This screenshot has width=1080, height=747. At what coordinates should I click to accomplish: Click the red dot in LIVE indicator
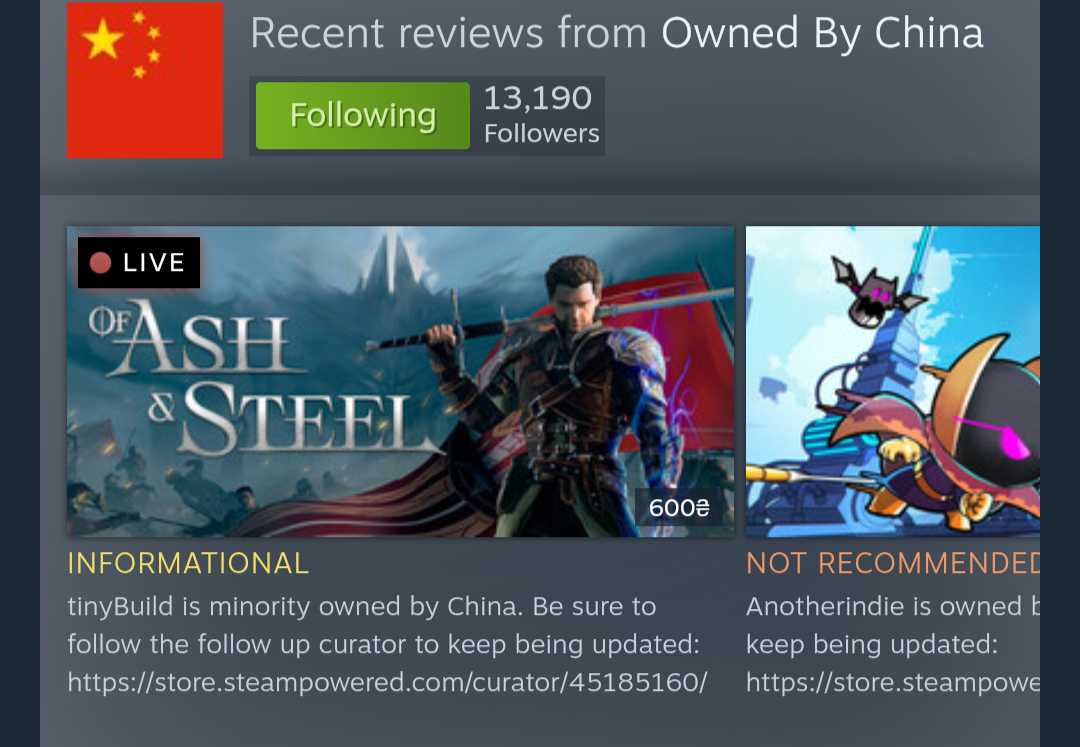click(x=101, y=262)
